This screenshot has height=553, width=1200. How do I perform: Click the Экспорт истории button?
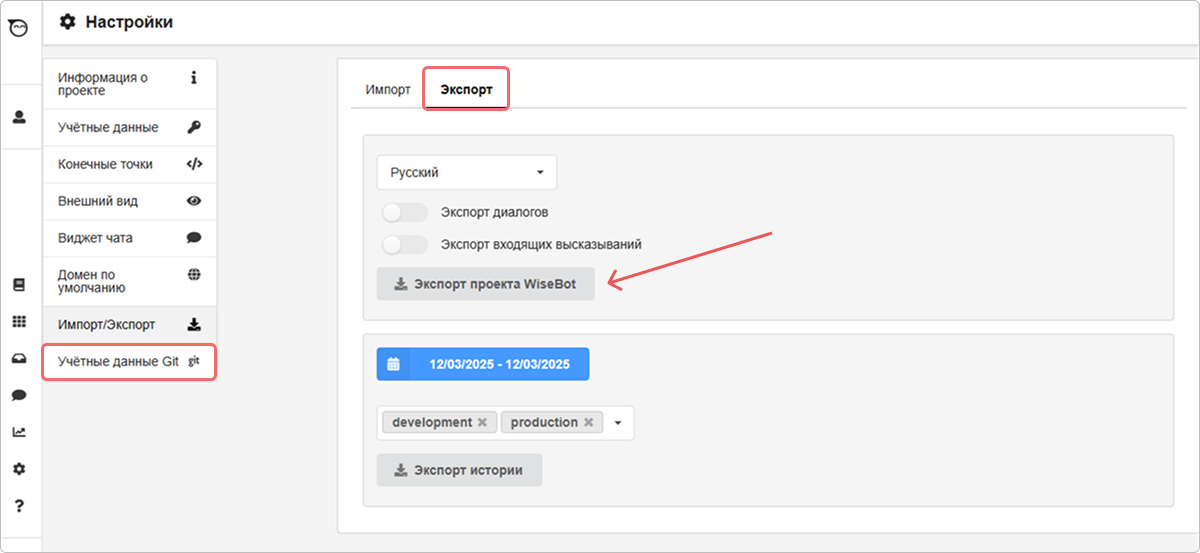click(x=459, y=470)
